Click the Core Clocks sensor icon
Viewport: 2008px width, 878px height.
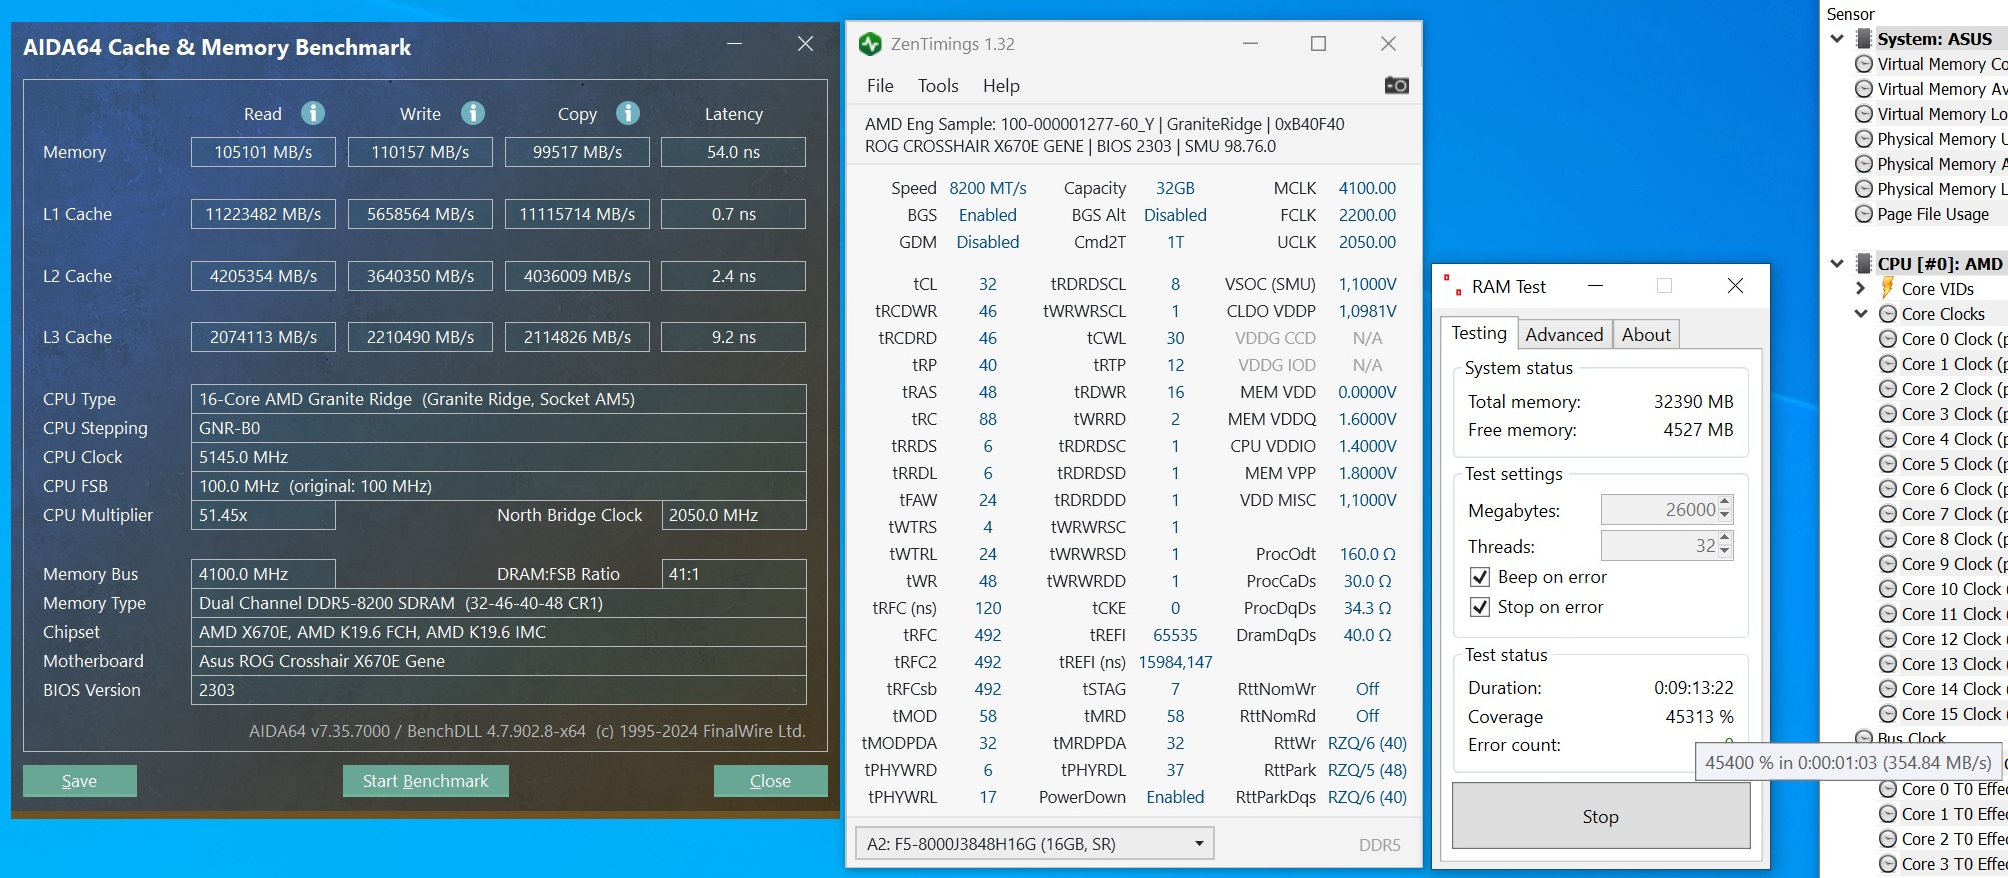[1888, 314]
